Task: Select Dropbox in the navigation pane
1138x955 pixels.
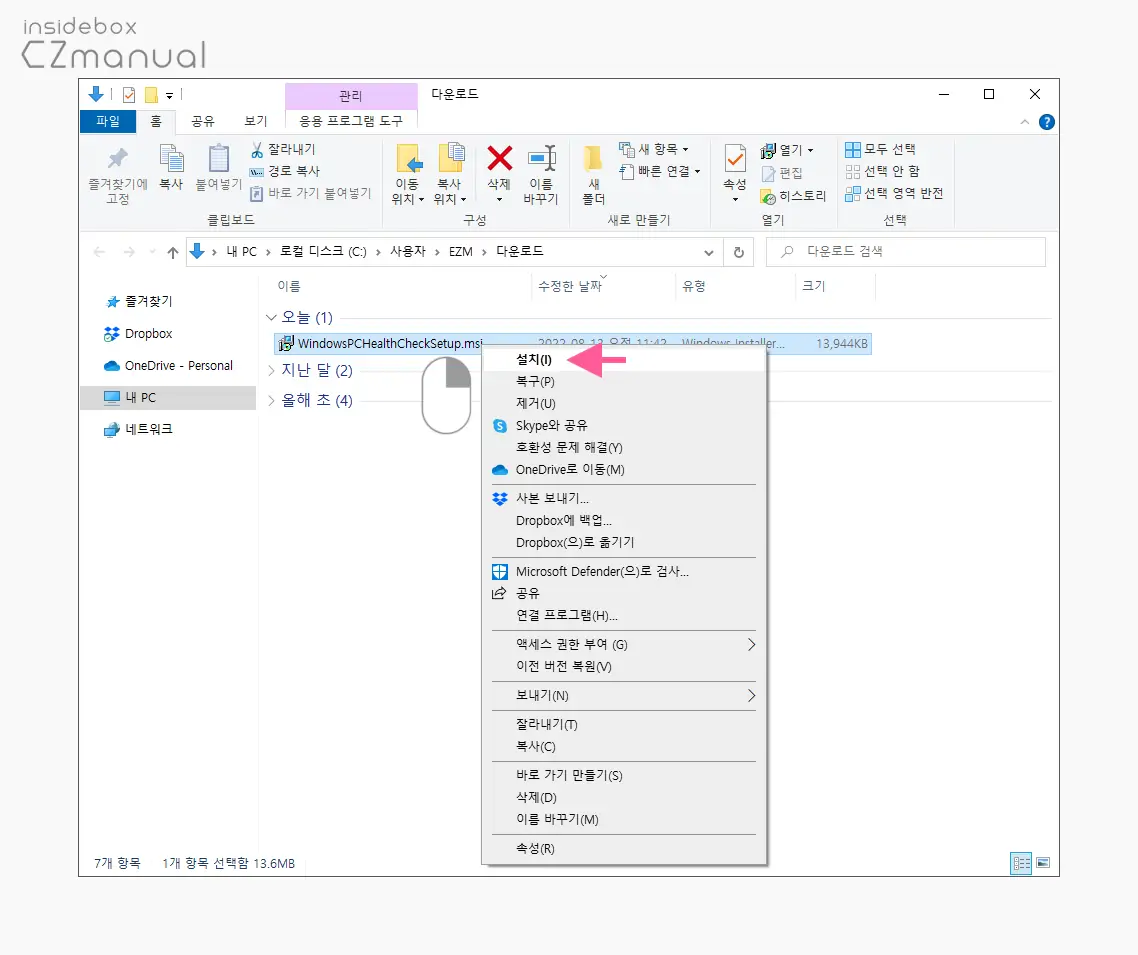Action: [139, 334]
